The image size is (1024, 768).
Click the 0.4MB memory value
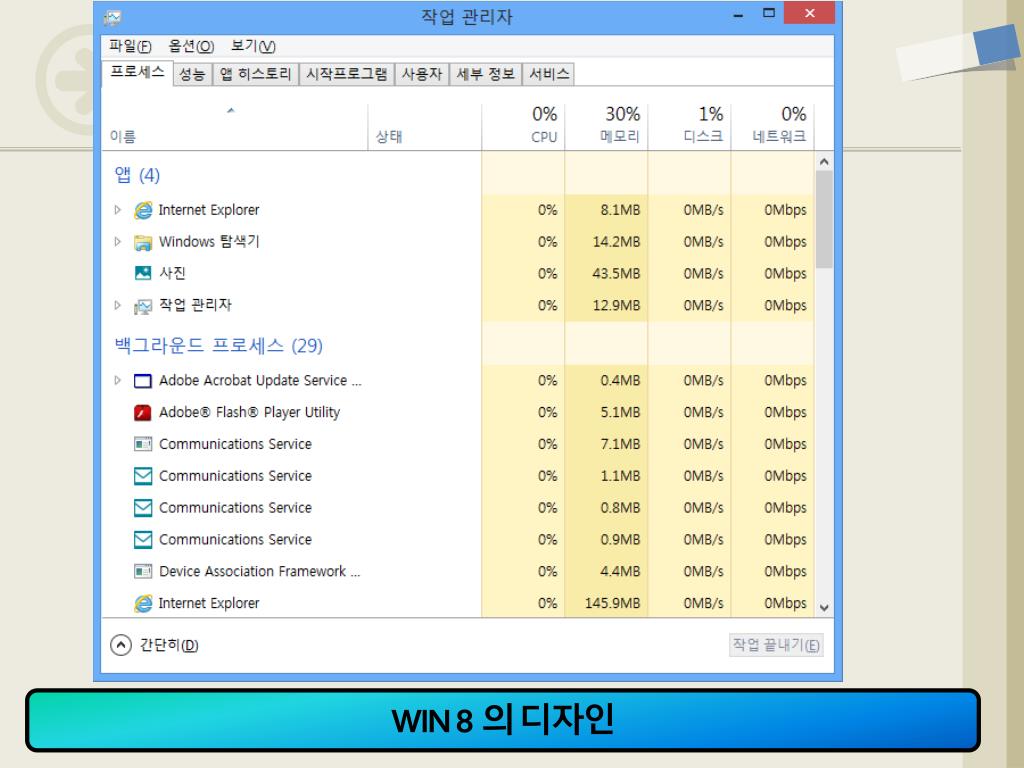pyautogui.click(x=620, y=381)
